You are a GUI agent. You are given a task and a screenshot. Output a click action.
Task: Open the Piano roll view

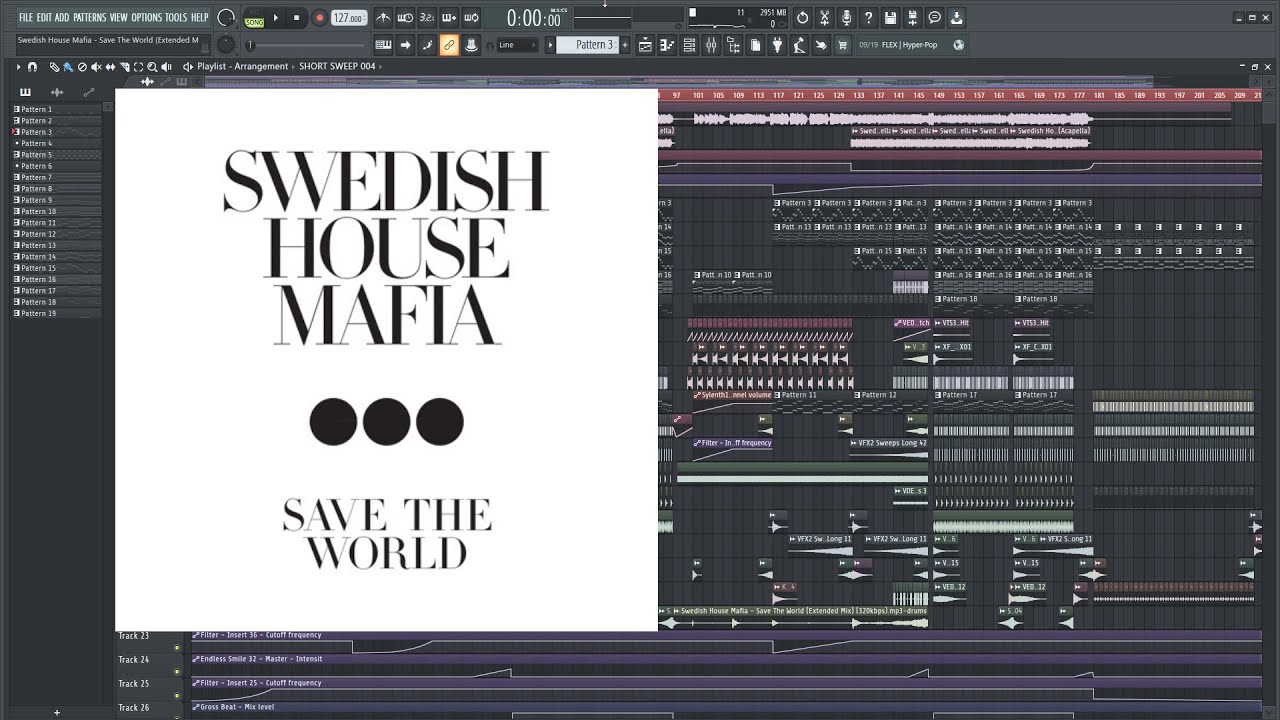667,45
